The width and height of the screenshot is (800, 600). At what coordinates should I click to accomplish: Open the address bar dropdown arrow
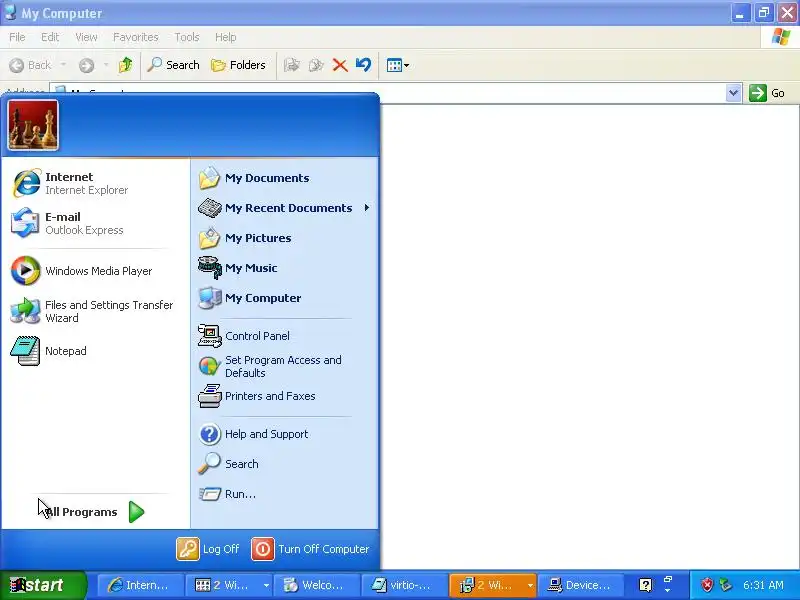pyautogui.click(x=734, y=93)
